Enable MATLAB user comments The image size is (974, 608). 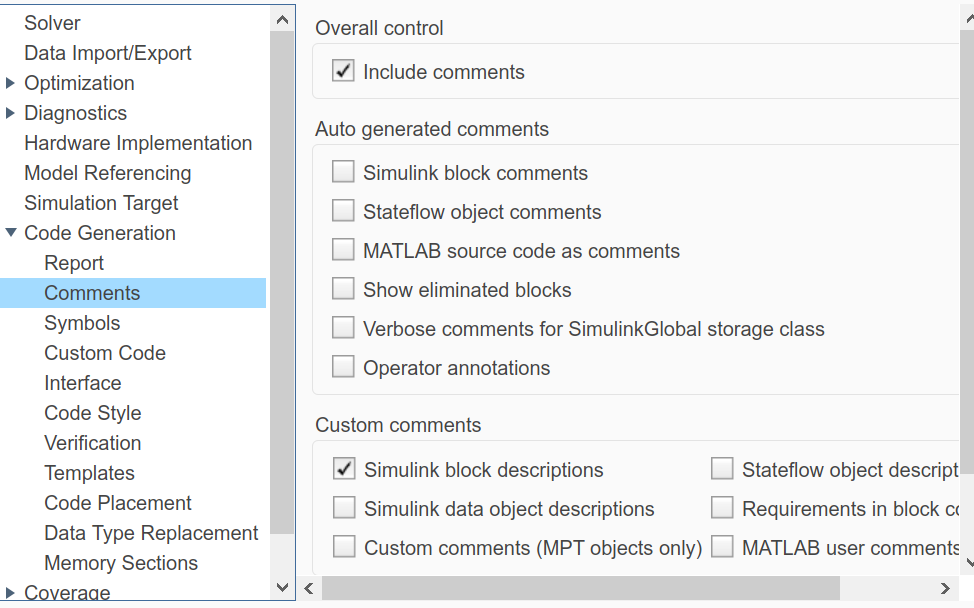tap(722, 546)
